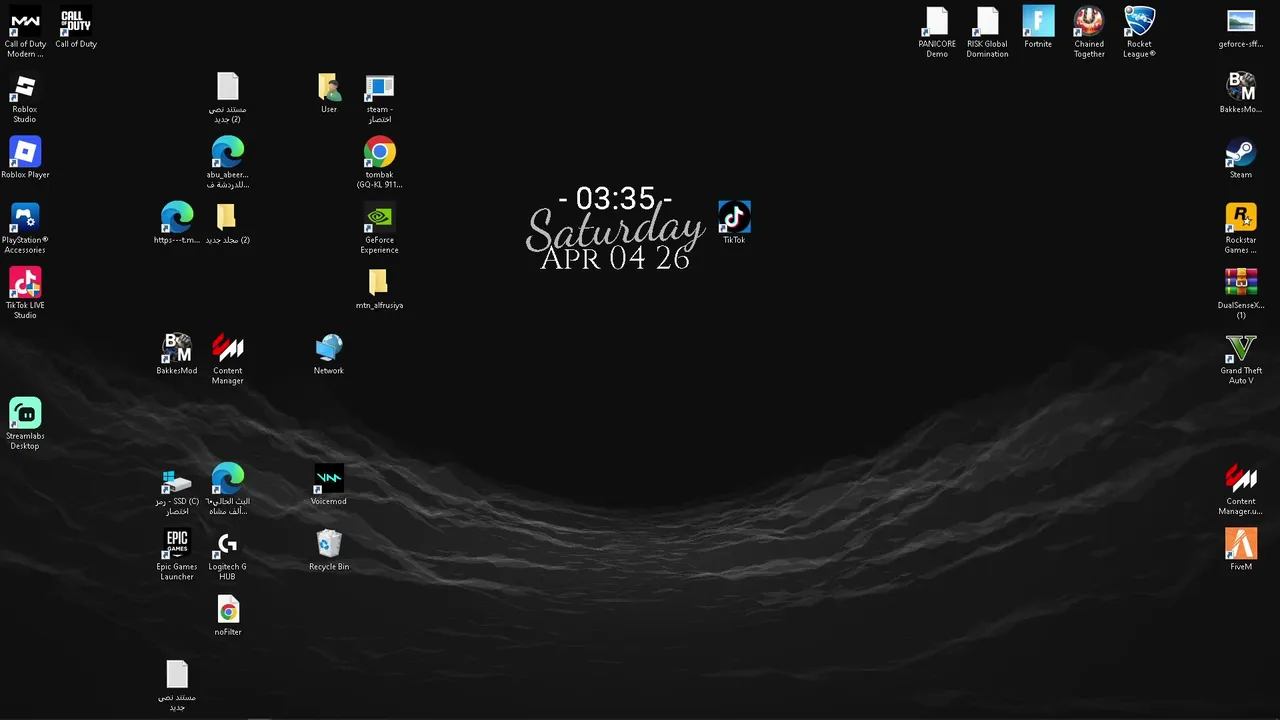Launch Logitech G HUB

(x=228, y=554)
